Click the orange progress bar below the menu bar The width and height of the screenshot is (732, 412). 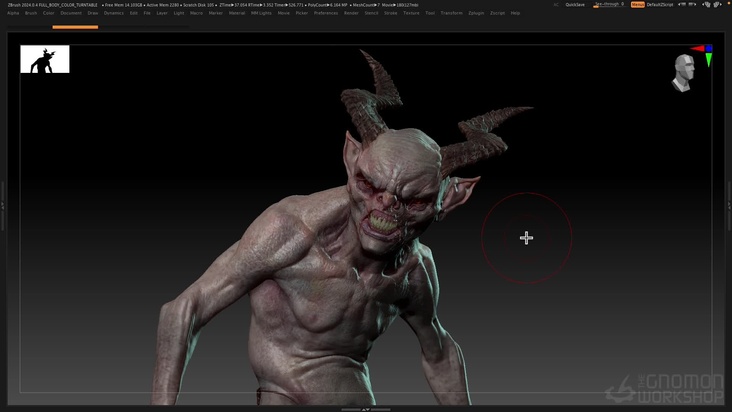[x=75, y=27]
